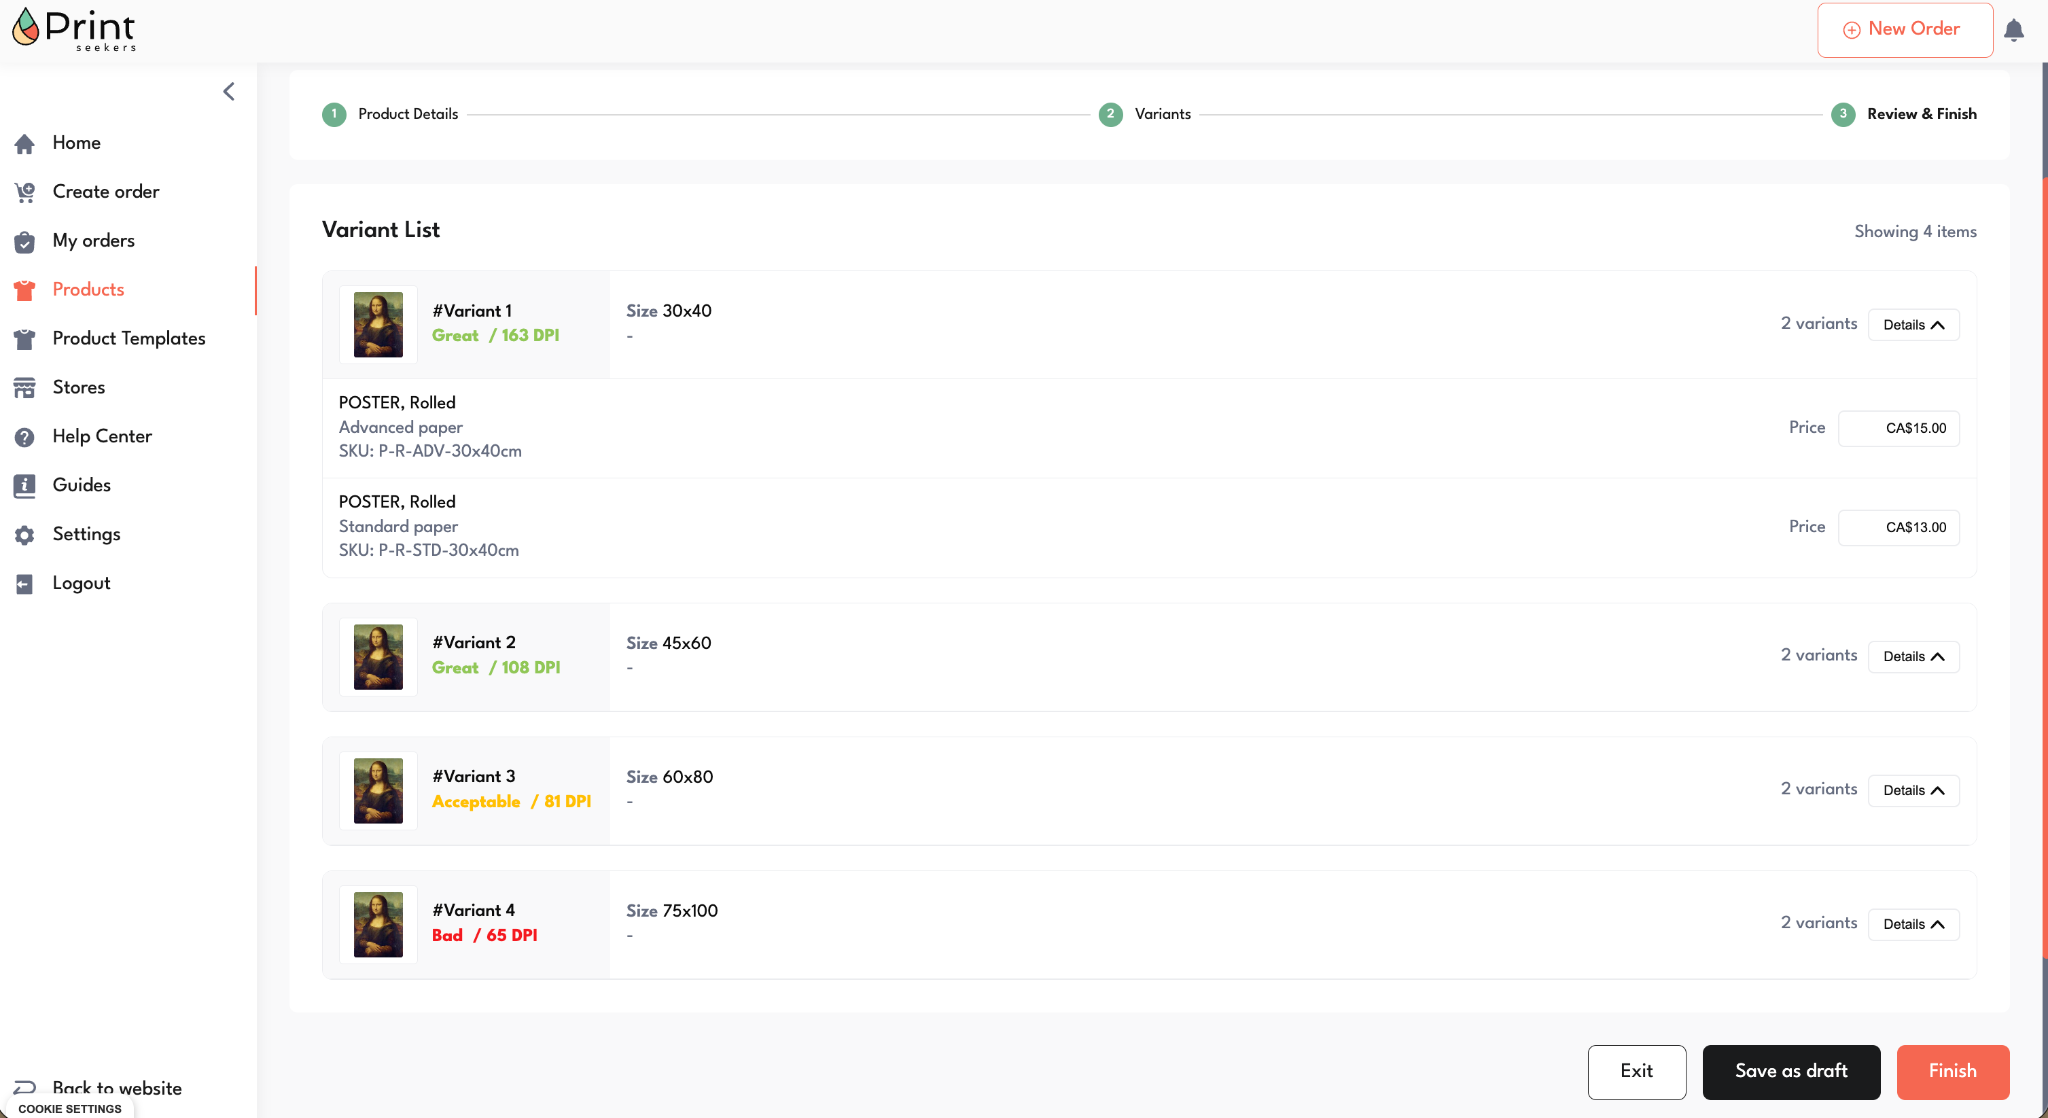Click the Size 45x60 text

(x=669, y=643)
